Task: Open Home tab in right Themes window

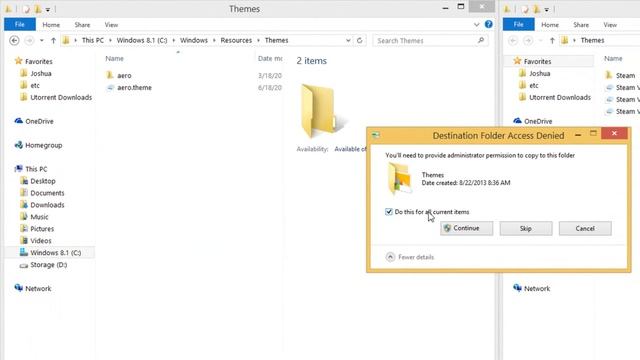Action: click(x=550, y=25)
